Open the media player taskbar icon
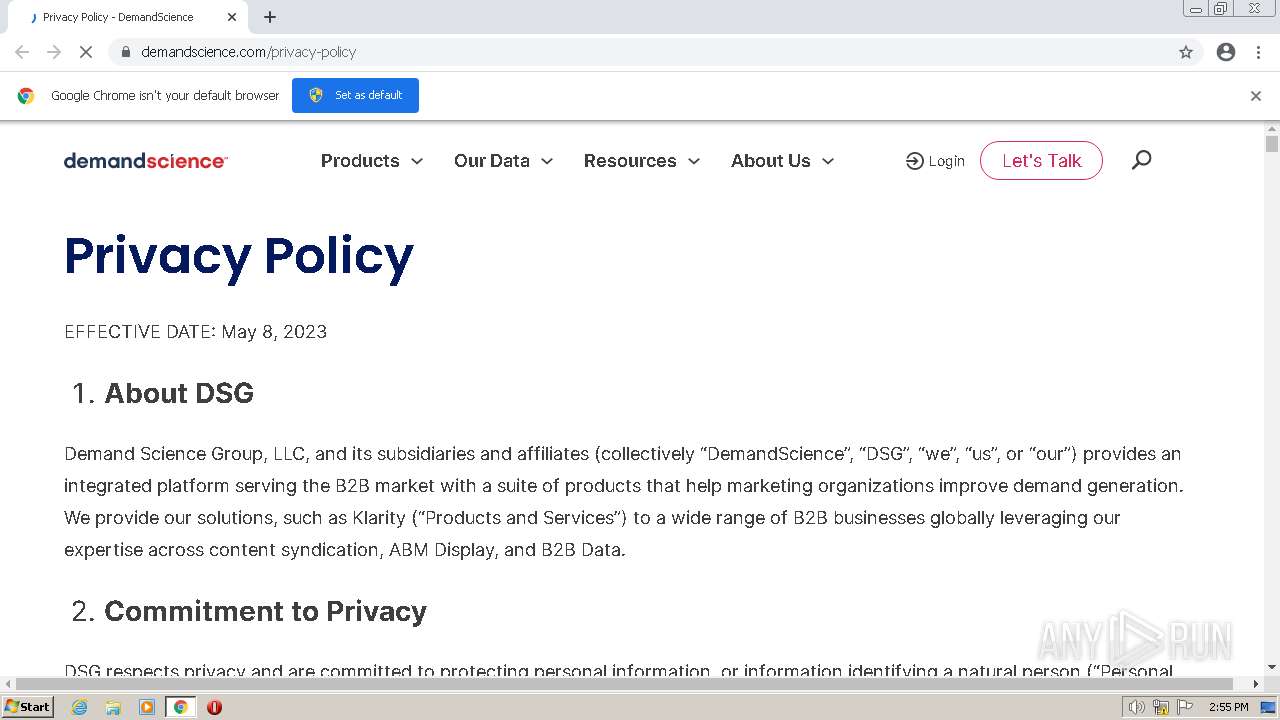Screen dimensions: 1280x720 coord(147,707)
